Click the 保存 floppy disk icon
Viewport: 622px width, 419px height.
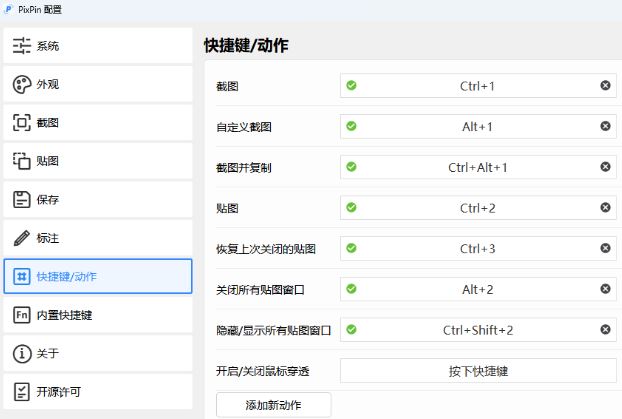coord(21,199)
